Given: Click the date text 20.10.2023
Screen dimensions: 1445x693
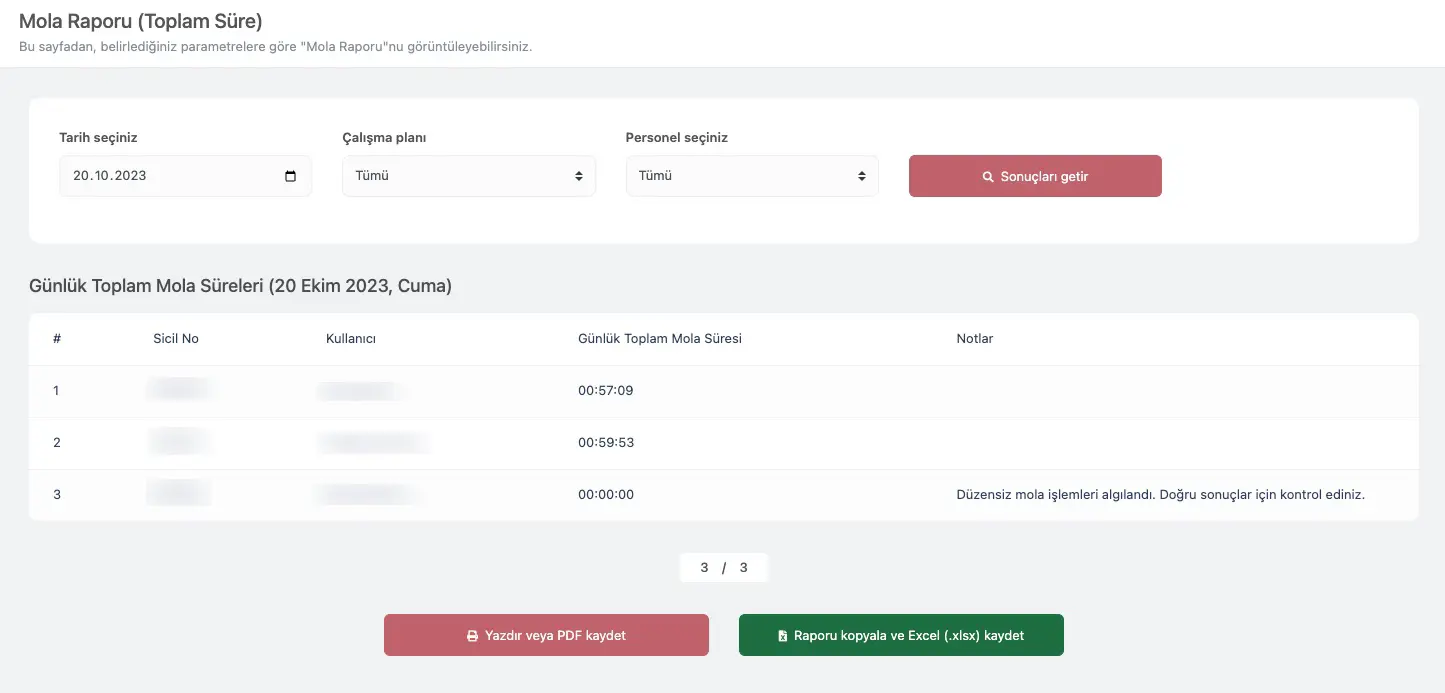Looking at the screenshot, I should (110, 176).
